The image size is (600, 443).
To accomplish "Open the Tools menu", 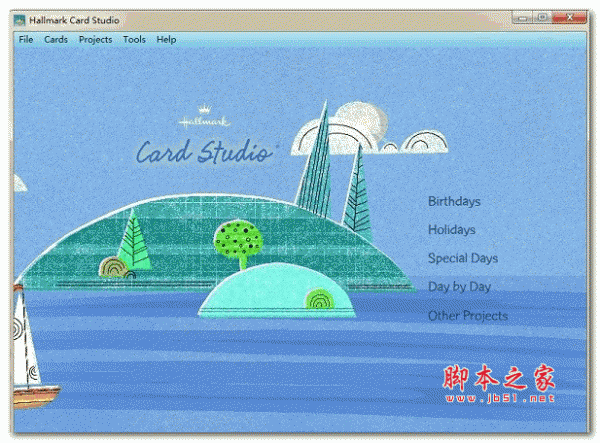I will (134, 39).
